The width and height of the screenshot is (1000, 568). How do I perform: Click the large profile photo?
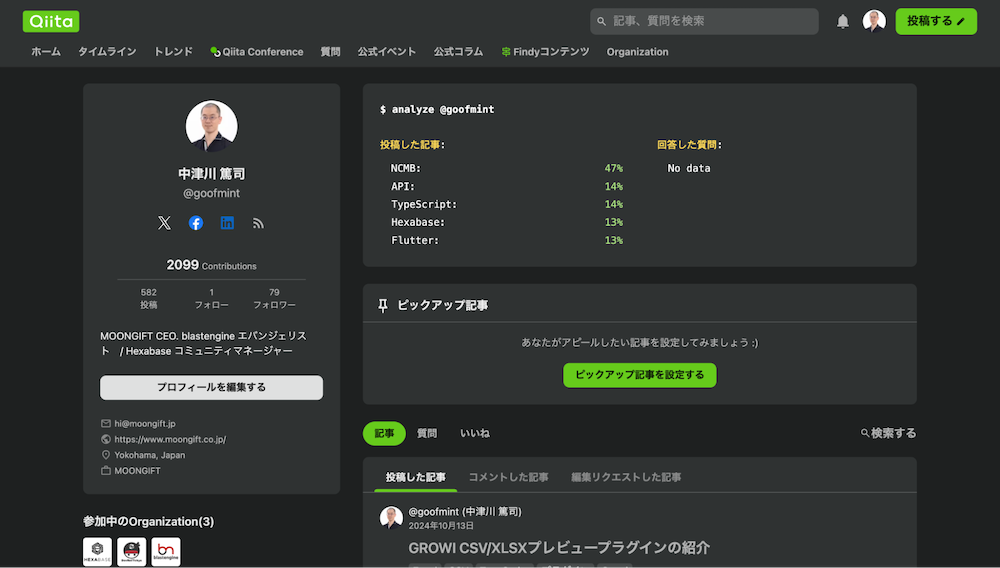click(x=211, y=126)
